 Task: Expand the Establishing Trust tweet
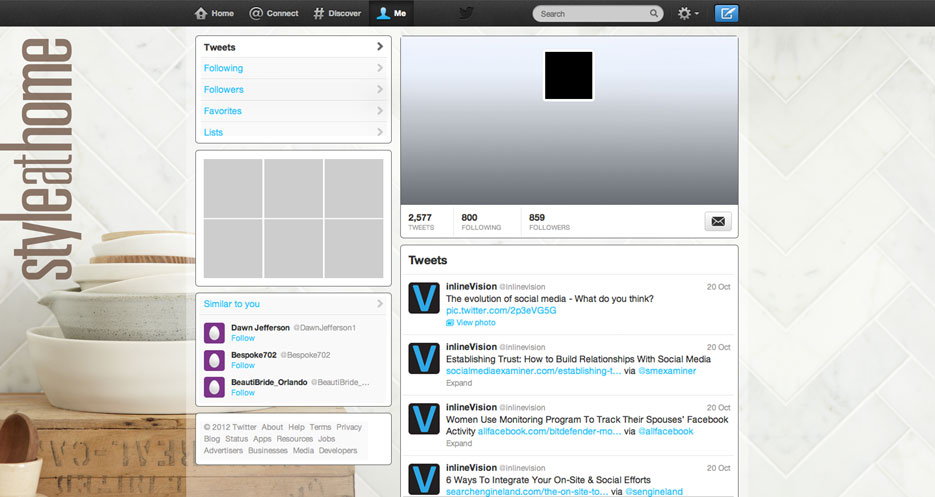(459, 383)
